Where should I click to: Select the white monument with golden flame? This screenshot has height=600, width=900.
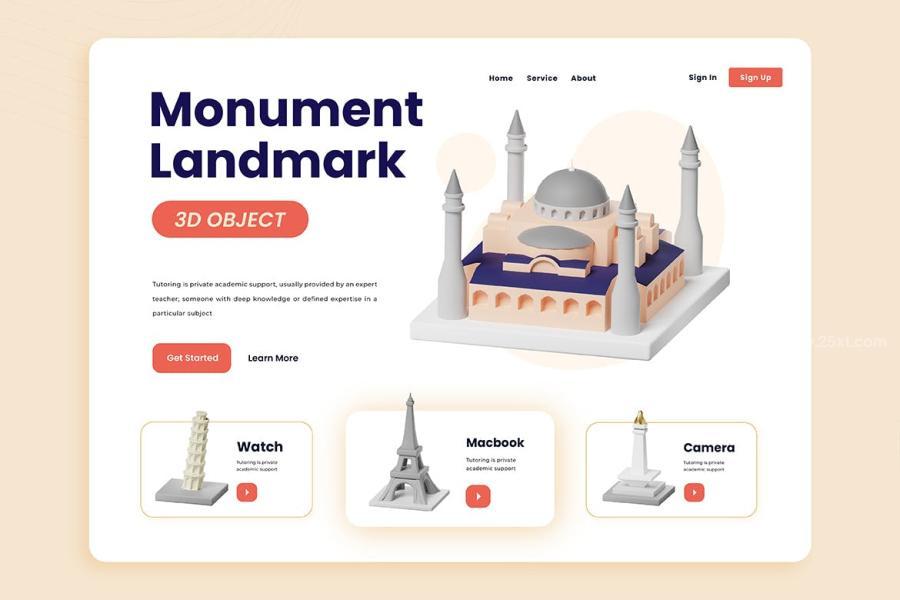638,458
